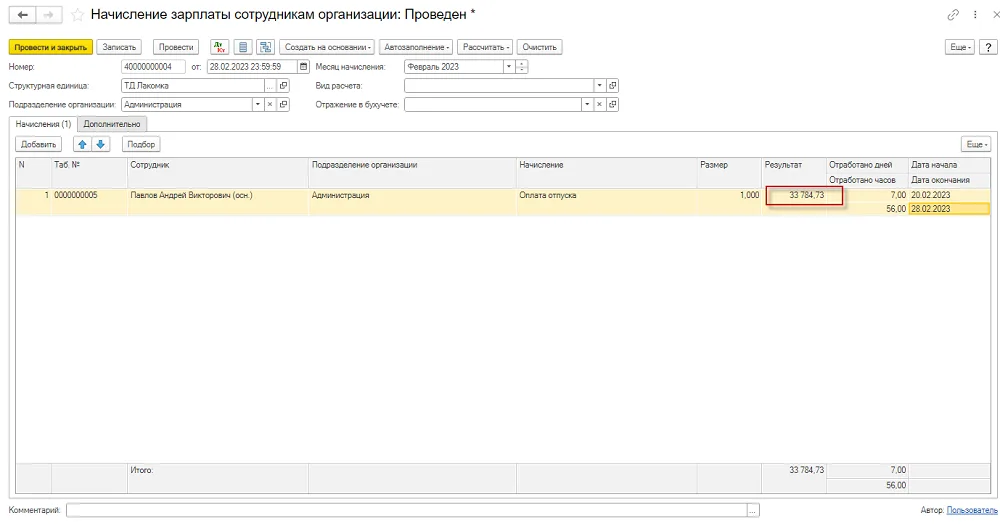This screenshot has width=1000, height=526.
Task: Open comment editor via ellipsis button
Action: coord(753,511)
